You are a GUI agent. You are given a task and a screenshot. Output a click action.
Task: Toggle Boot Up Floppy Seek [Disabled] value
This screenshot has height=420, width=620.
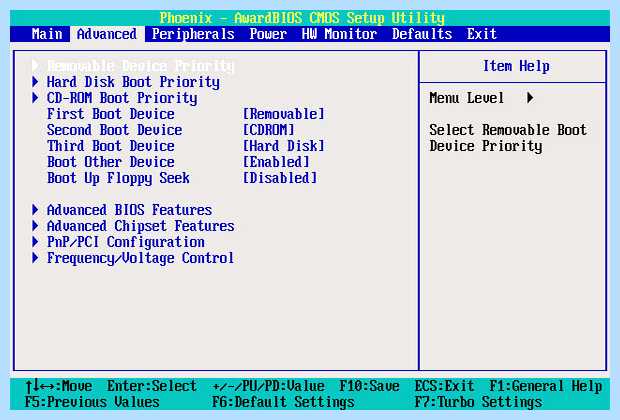click(x=280, y=178)
